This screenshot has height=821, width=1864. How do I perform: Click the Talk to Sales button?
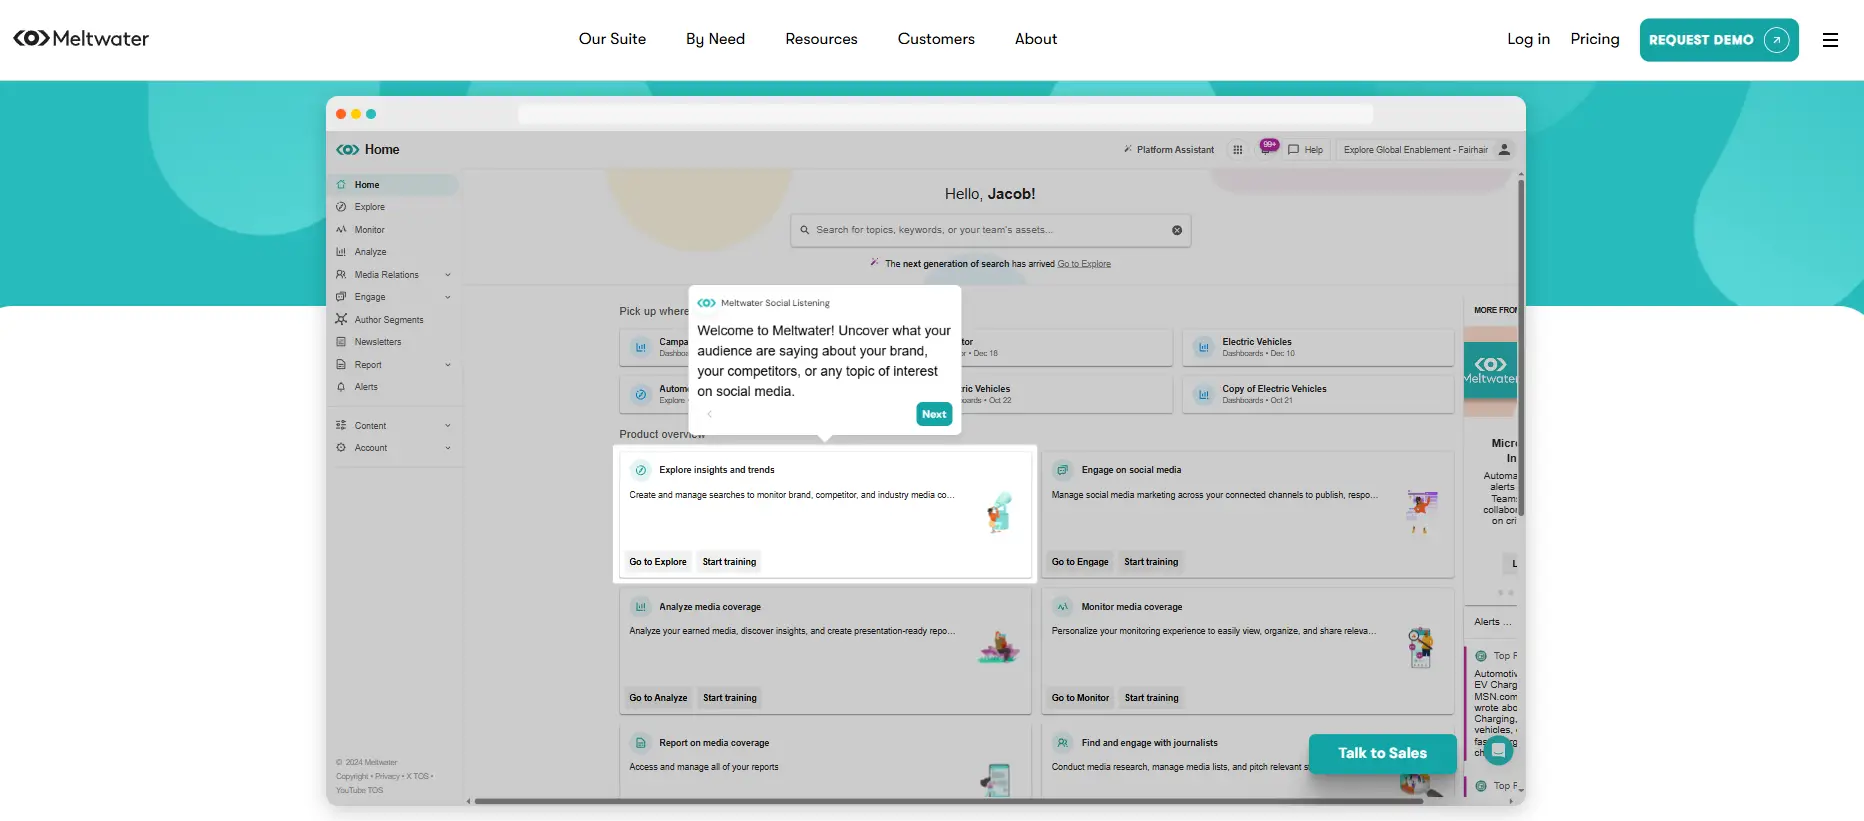[x=1382, y=753]
